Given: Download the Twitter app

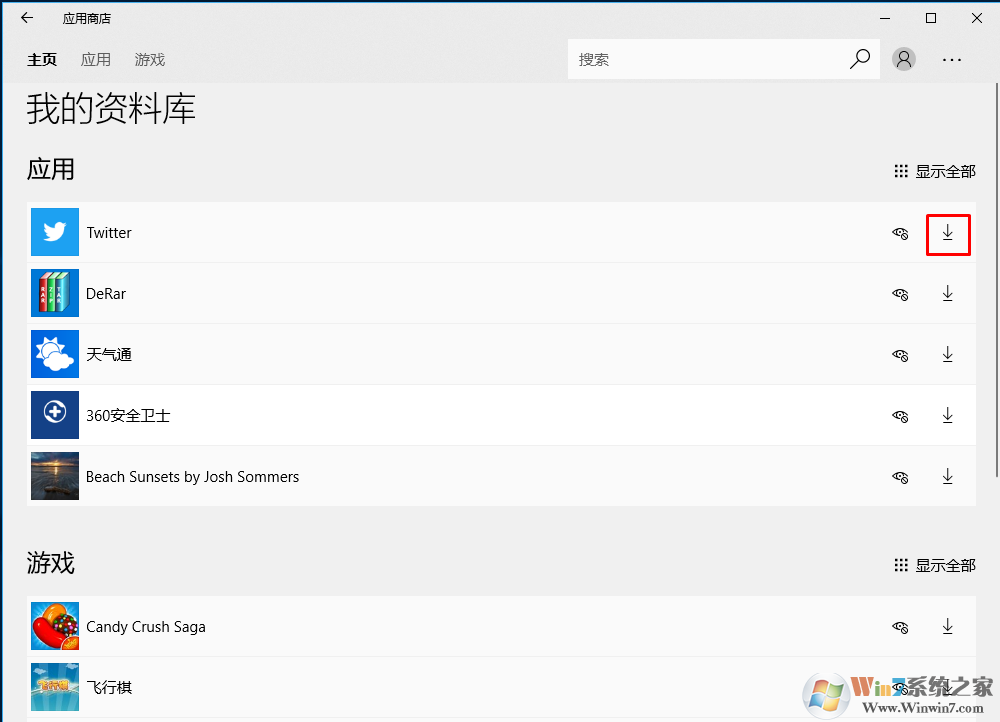Looking at the screenshot, I should coord(948,233).
